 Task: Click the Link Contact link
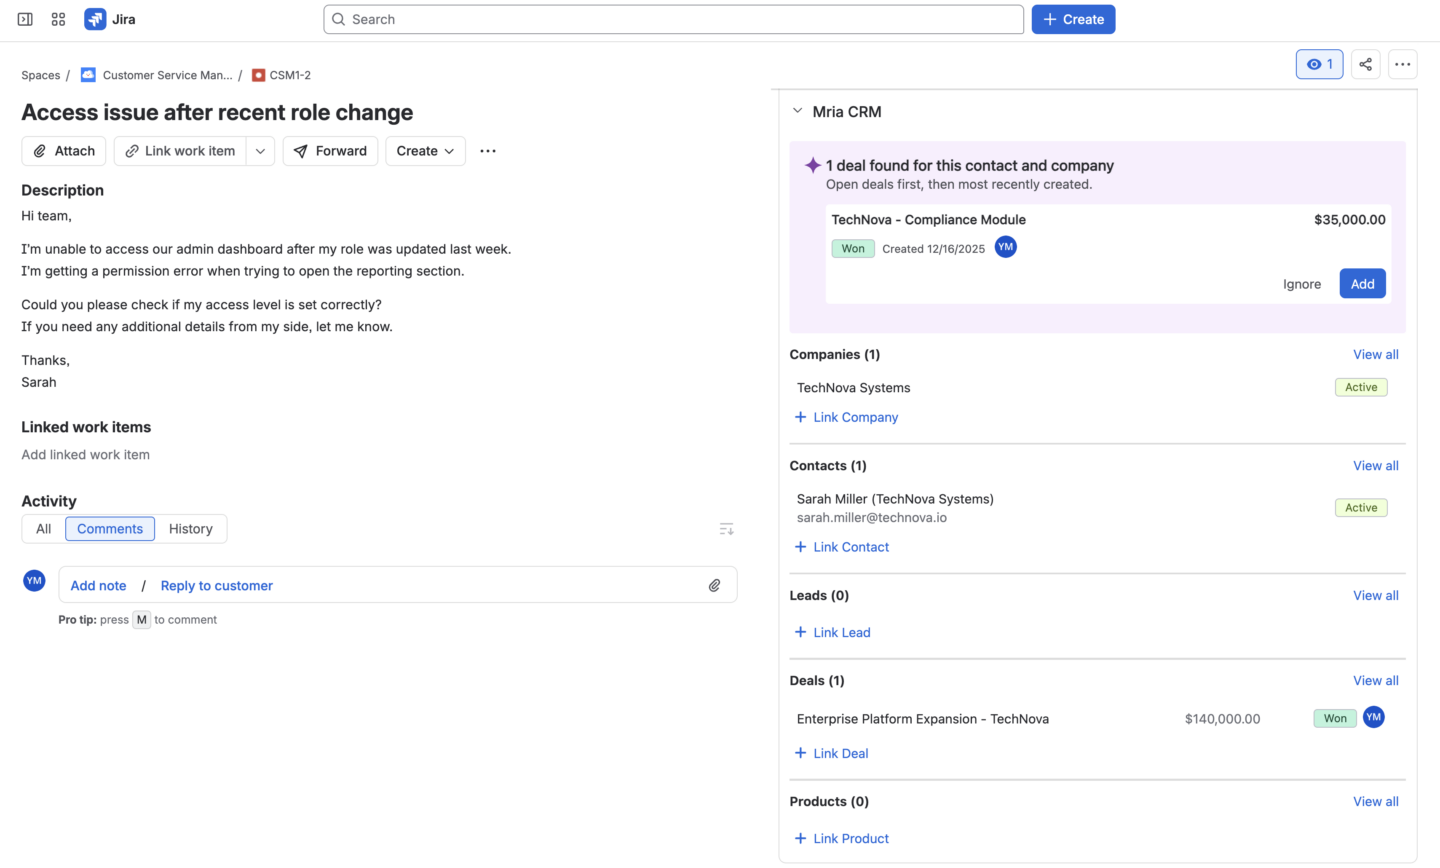[x=842, y=547]
